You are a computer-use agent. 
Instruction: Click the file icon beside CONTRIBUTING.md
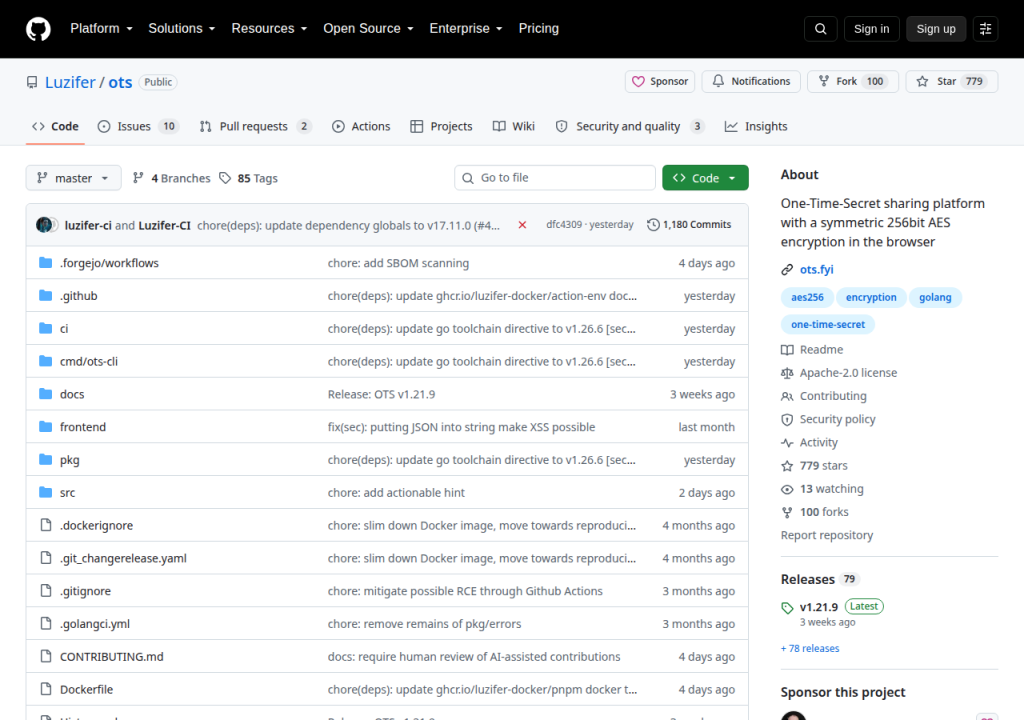[45, 657]
